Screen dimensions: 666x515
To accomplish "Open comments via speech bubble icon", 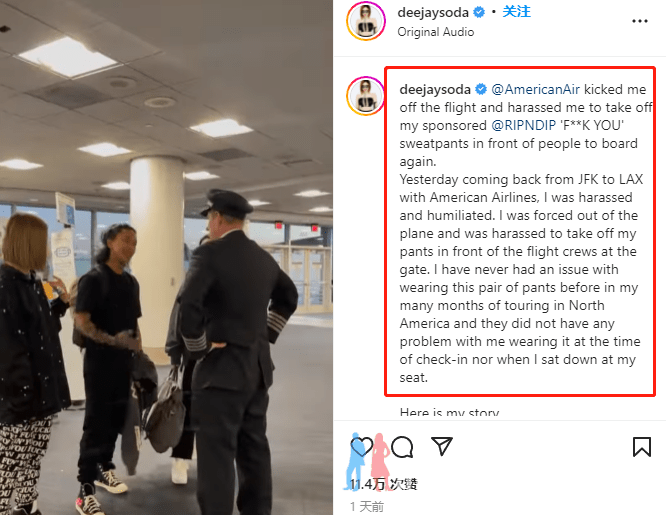I will point(402,447).
